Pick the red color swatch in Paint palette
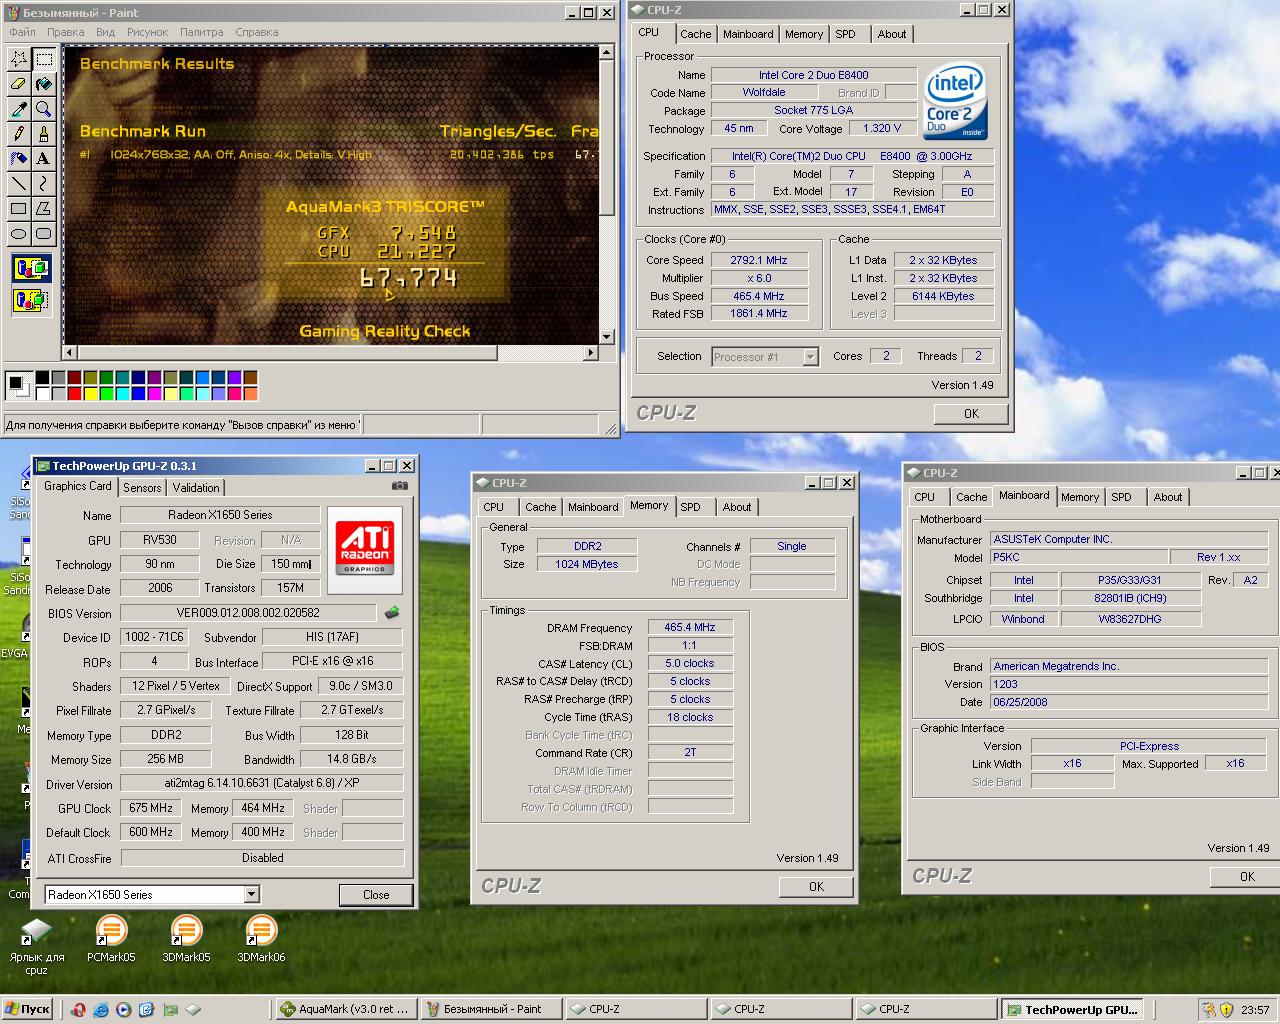Image resolution: width=1280 pixels, height=1024 pixels. 75,394
